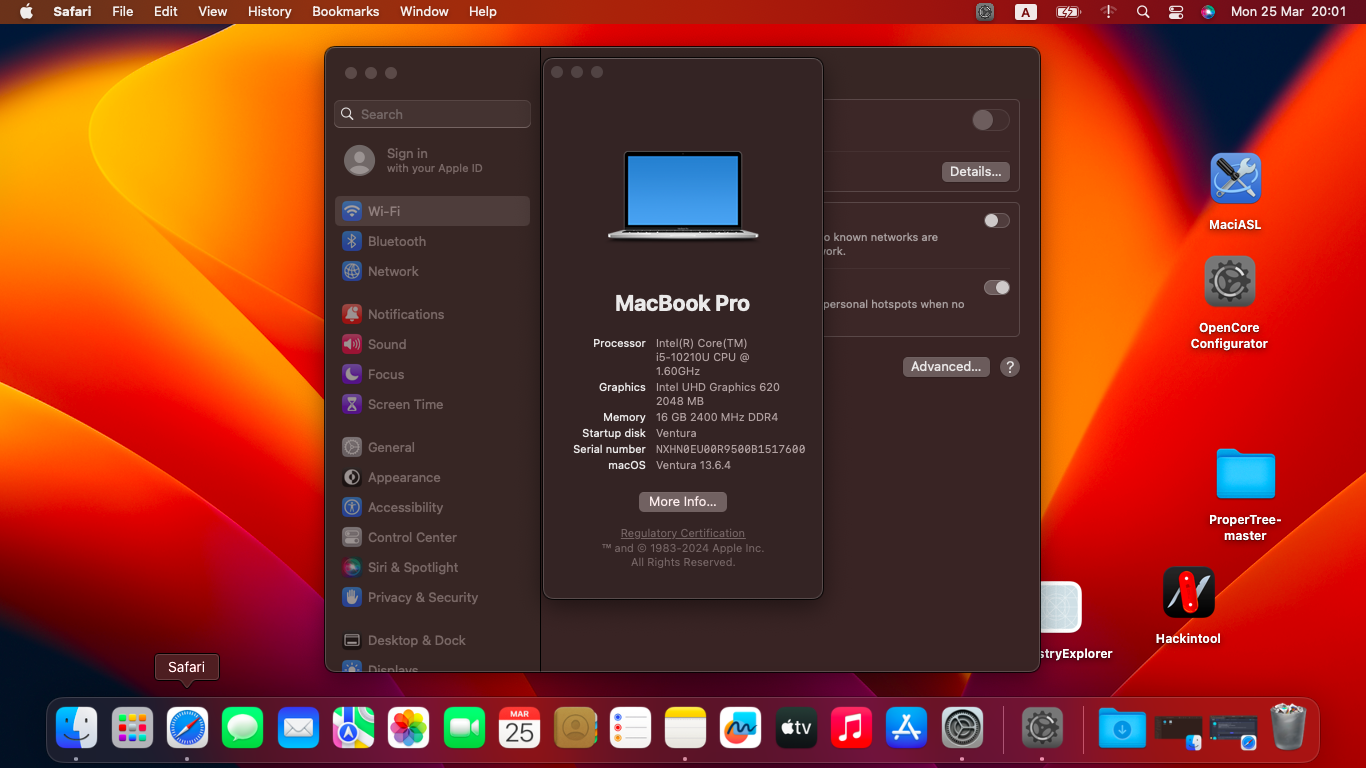The height and width of the screenshot is (768, 1366).
Task: Open the Bookmarks menu
Action: click(x=345, y=11)
